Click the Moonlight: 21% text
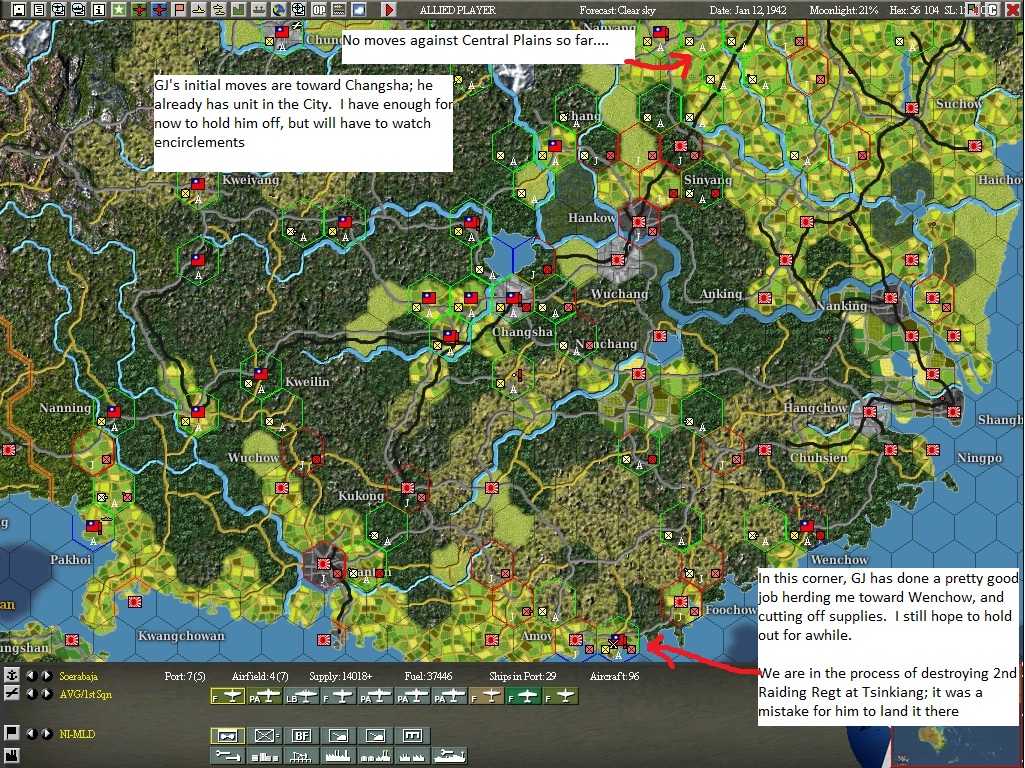The height and width of the screenshot is (768, 1025). 843,10
